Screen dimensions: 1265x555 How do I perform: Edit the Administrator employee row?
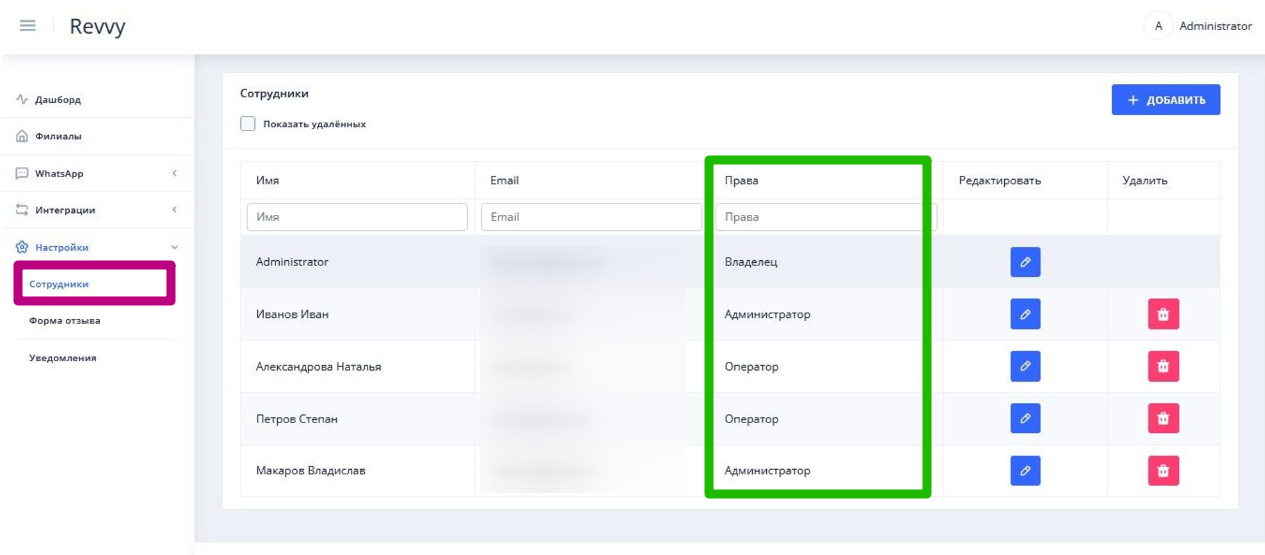click(1025, 262)
